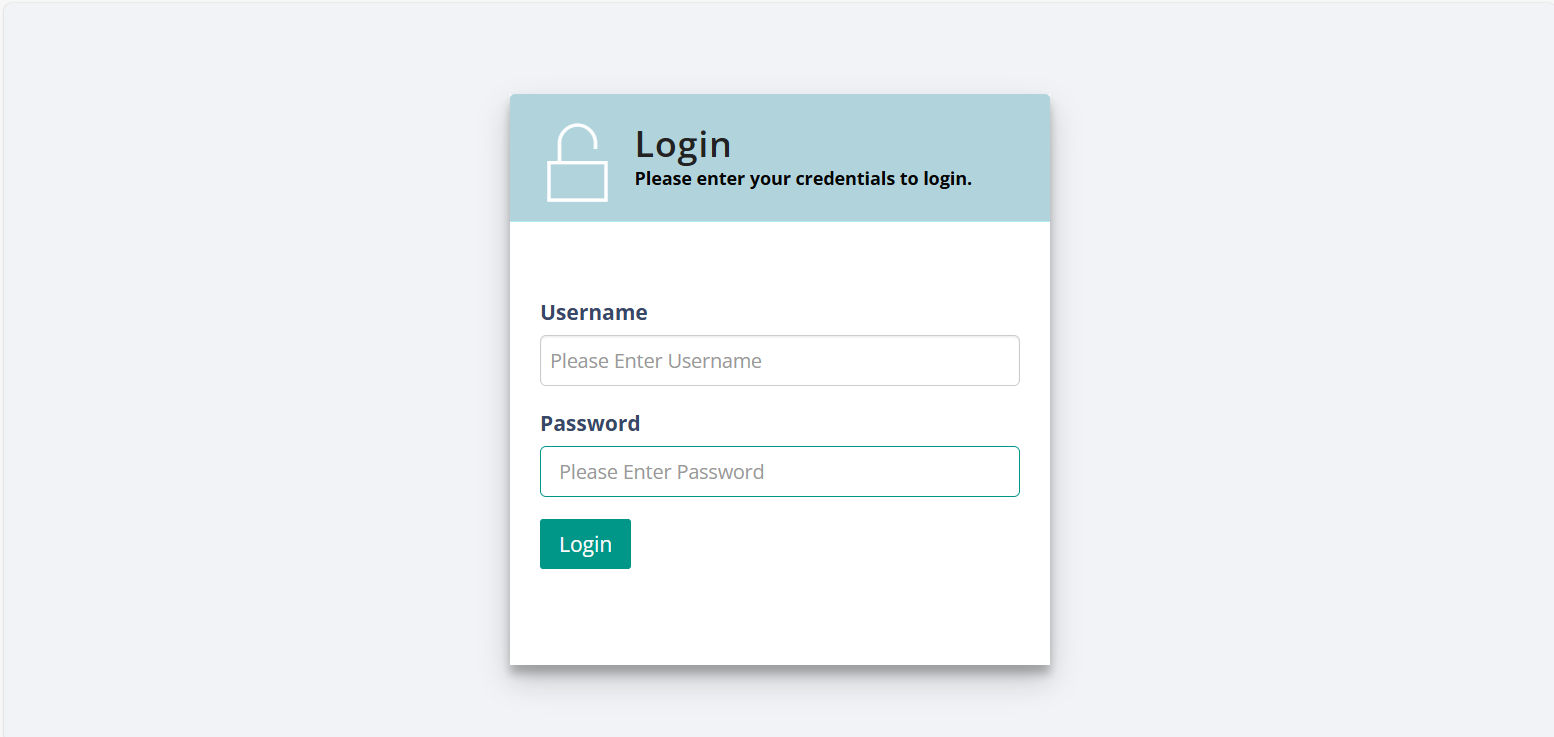Focus the Username input field
The image size is (1554, 737).
pos(779,361)
